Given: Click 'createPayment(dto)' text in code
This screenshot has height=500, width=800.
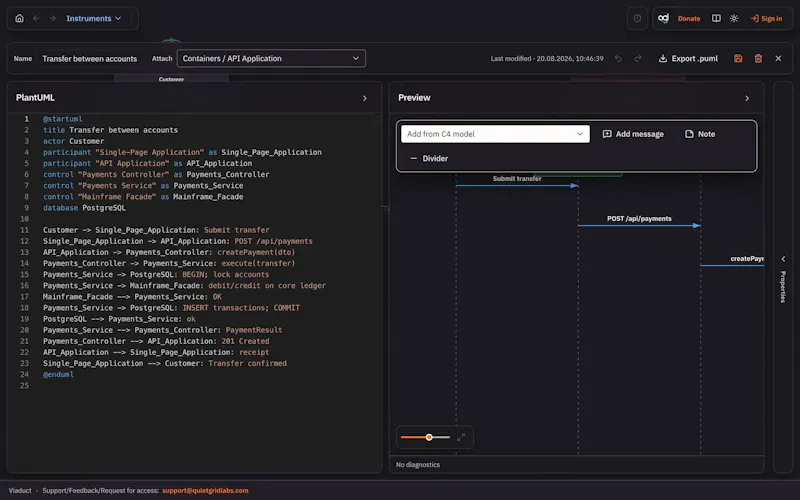Looking at the screenshot, I should click(256, 252).
